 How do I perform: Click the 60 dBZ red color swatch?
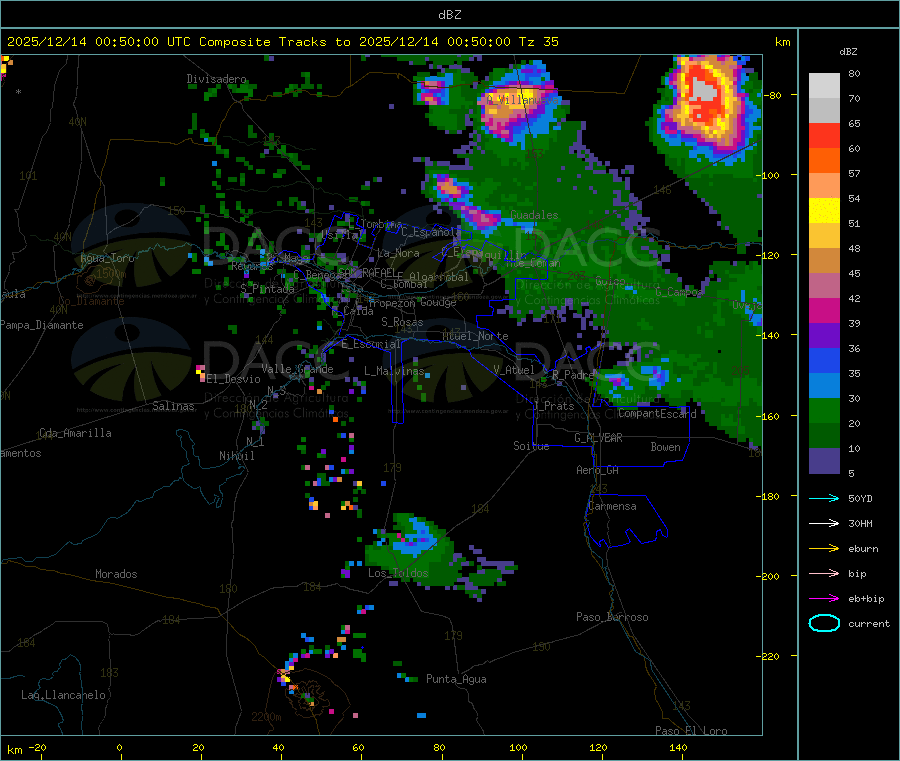pos(824,135)
